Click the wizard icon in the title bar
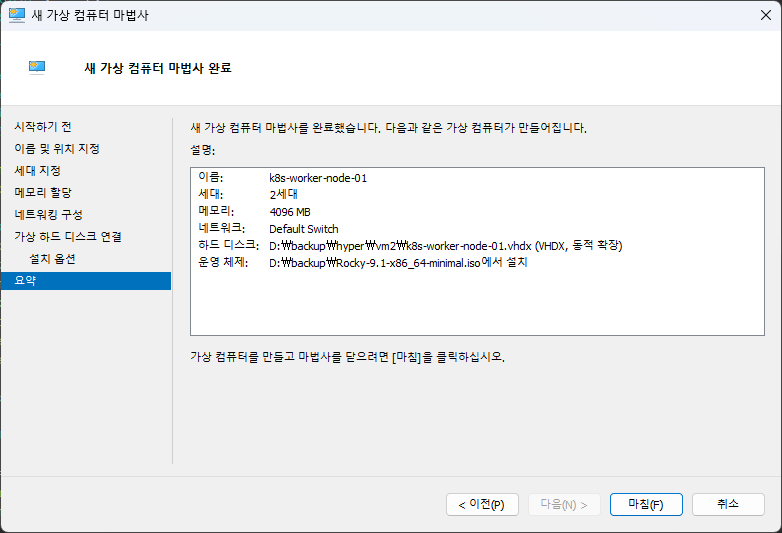Screen dimensions: 782x533 pos(17,15)
